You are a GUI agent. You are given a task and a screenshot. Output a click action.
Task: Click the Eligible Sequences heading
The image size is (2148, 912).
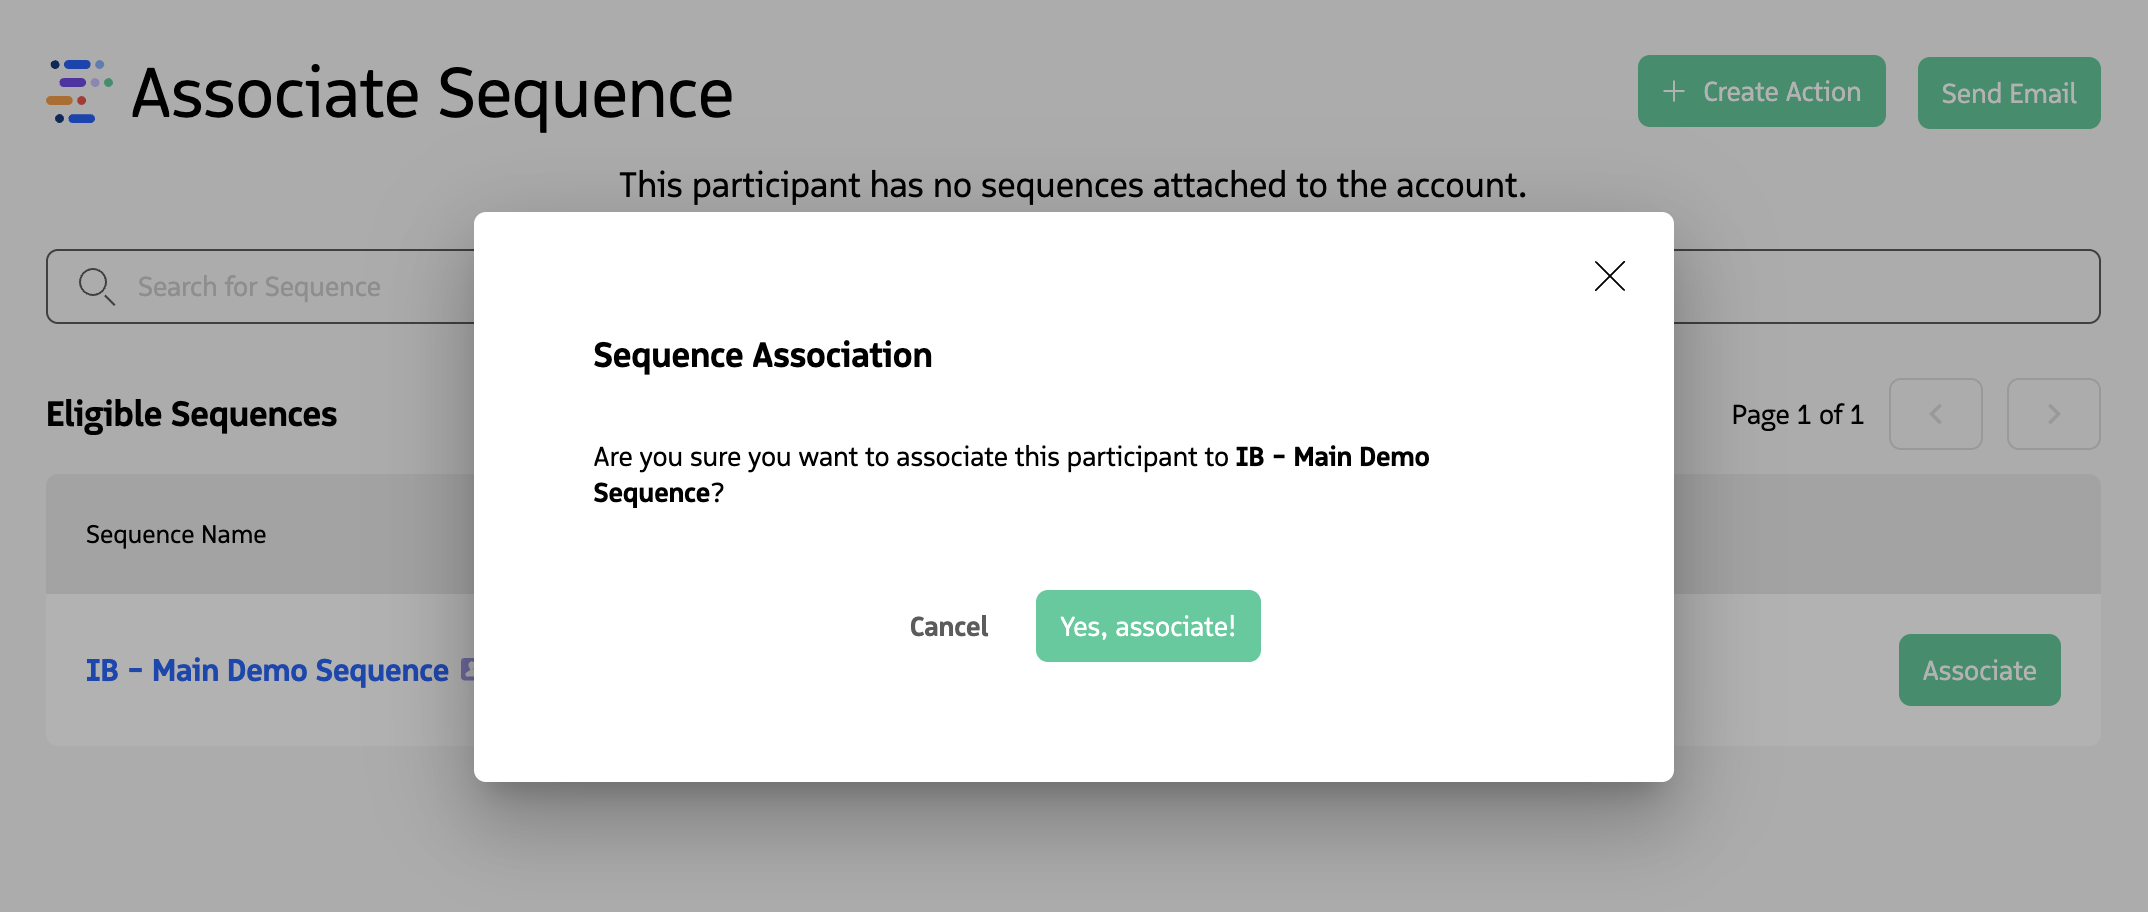point(191,413)
